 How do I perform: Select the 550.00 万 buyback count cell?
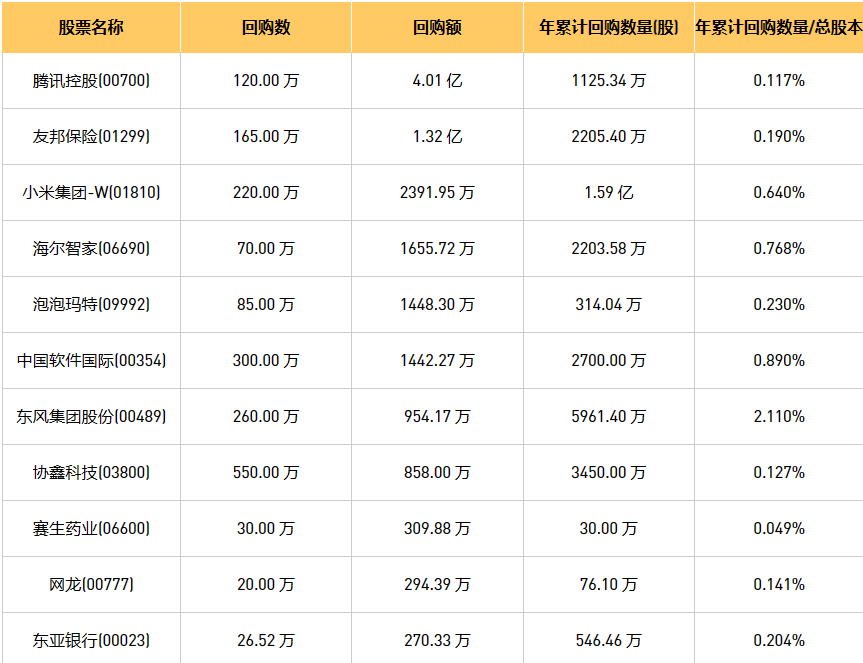(x=266, y=473)
